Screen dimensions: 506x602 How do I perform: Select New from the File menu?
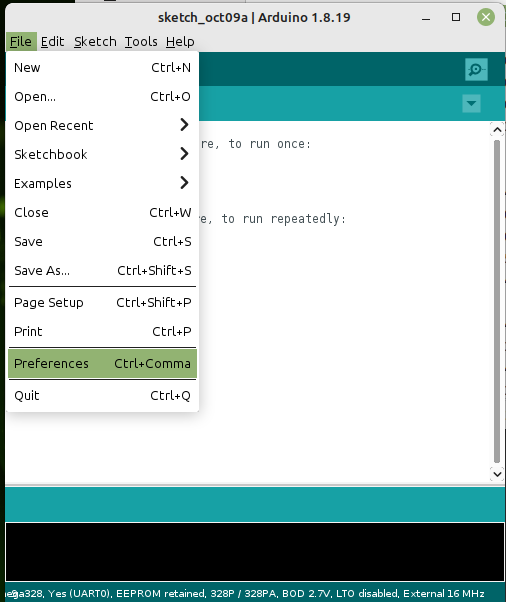tap(103, 68)
